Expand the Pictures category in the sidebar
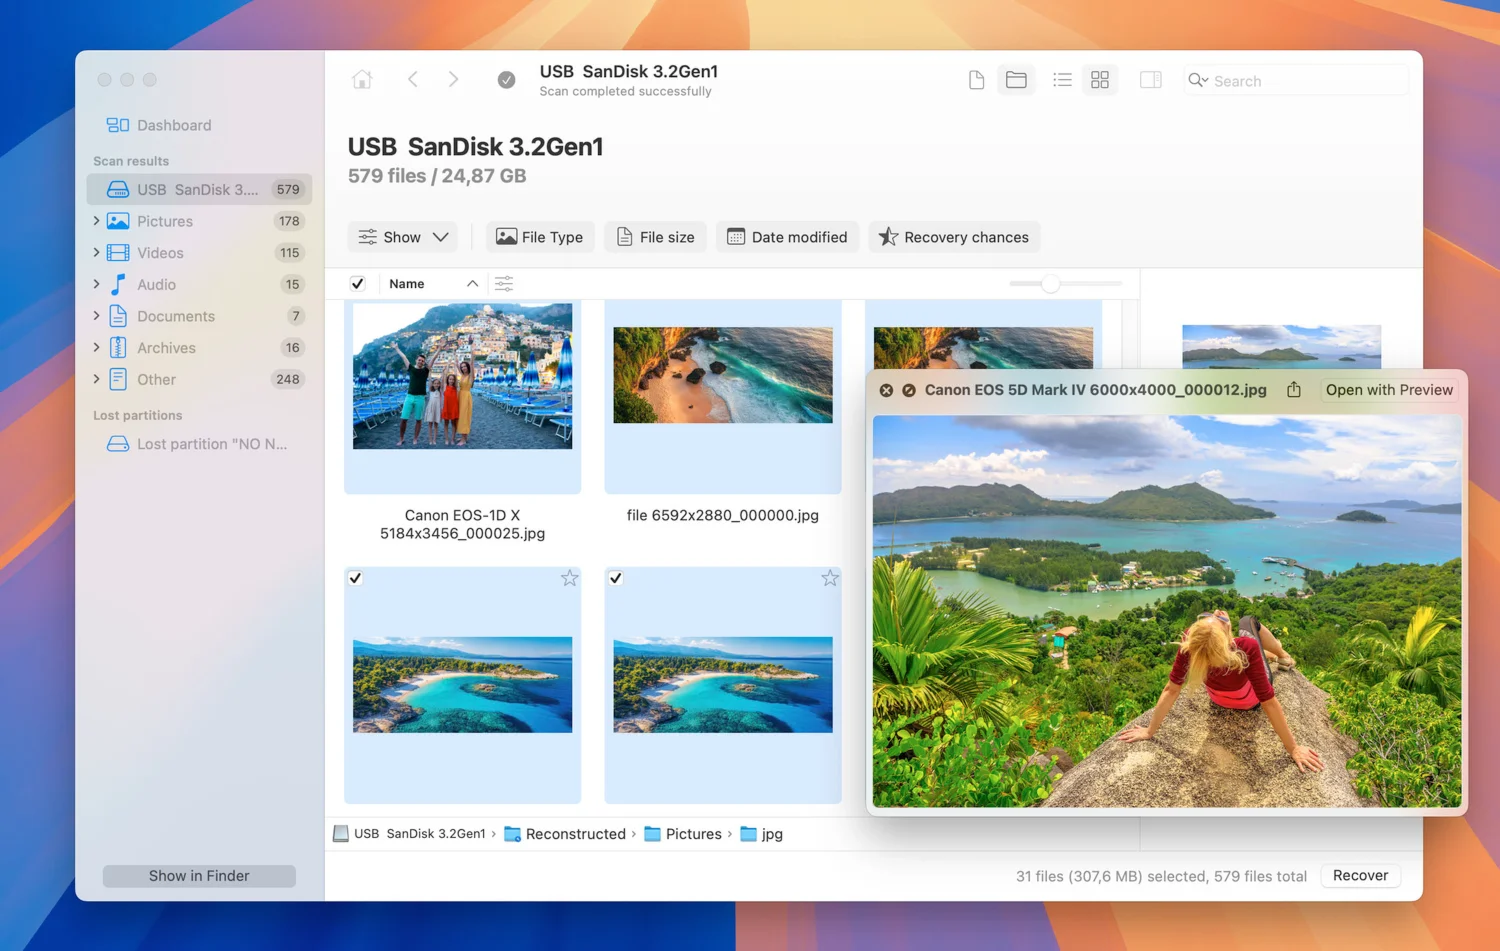The image size is (1500, 951). click(97, 221)
